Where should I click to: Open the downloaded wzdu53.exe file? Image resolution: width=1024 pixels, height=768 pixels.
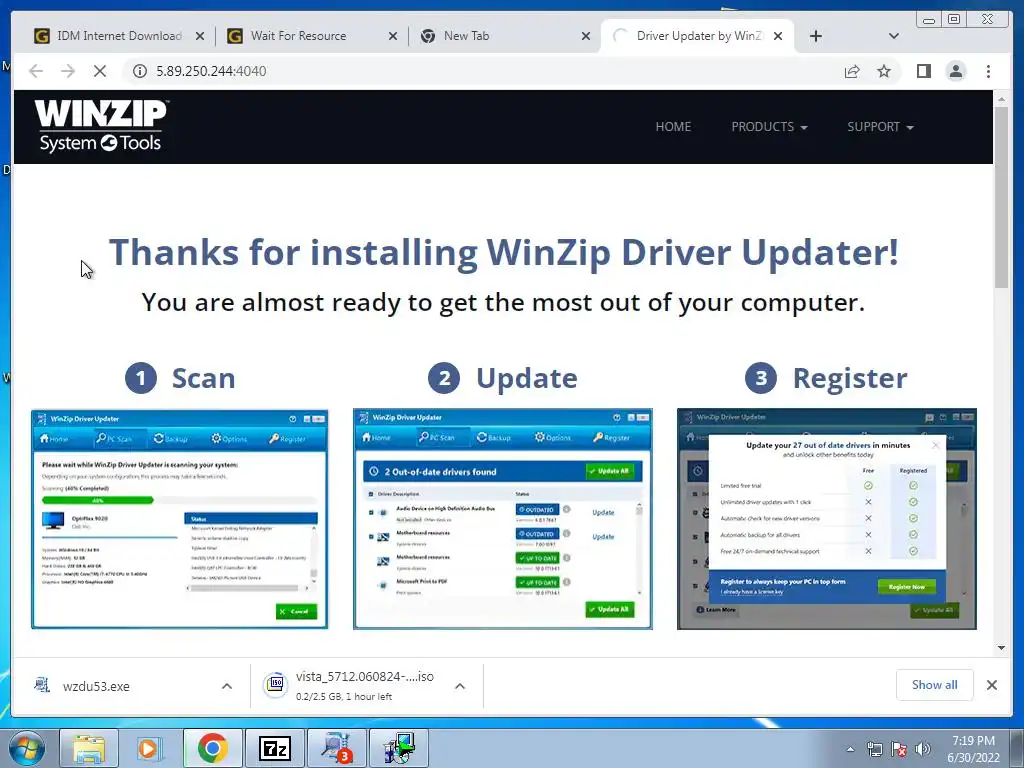point(96,686)
